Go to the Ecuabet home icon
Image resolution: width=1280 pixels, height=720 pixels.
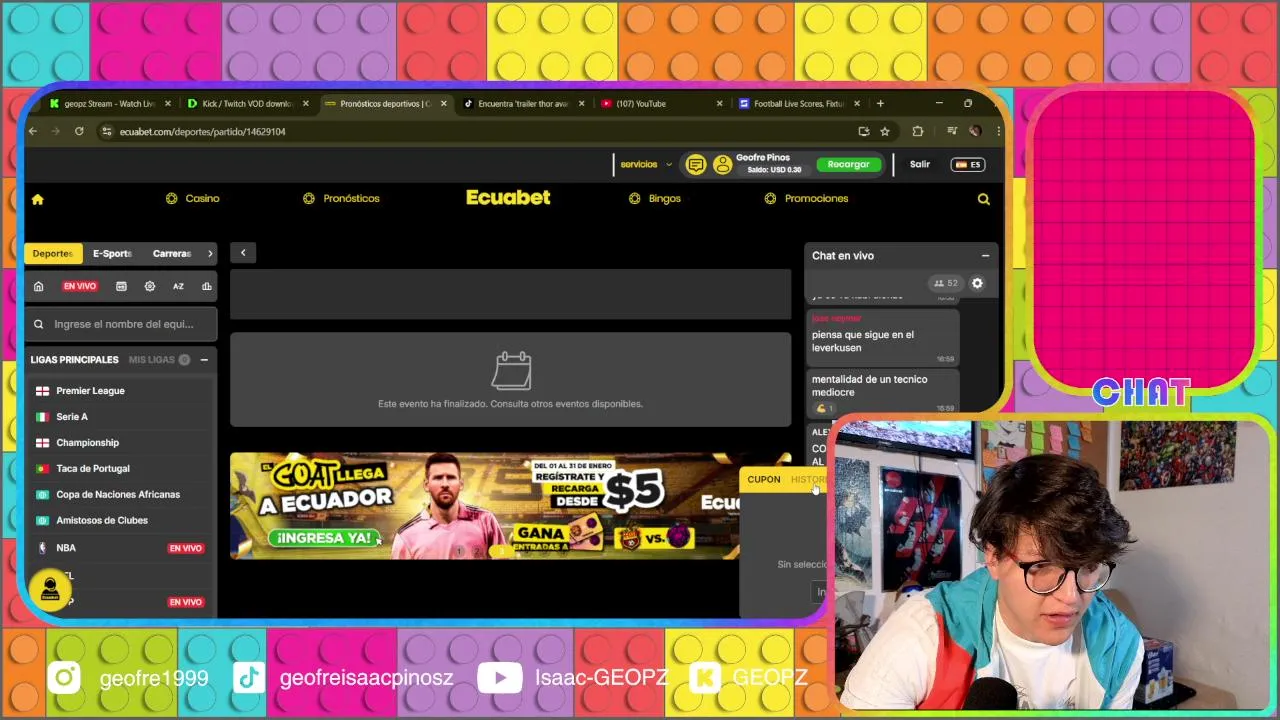[38, 199]
